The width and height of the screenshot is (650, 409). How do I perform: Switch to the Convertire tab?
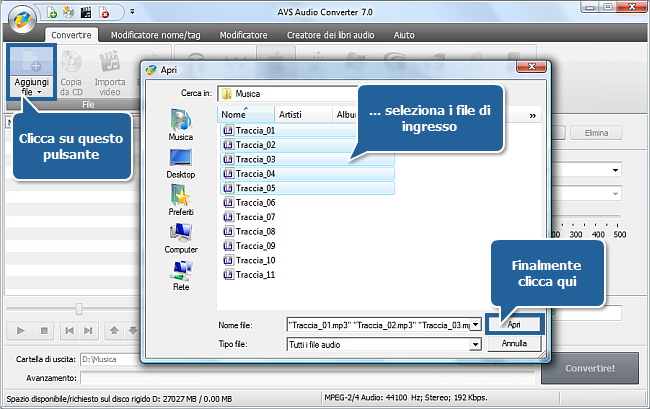[71, 35]
